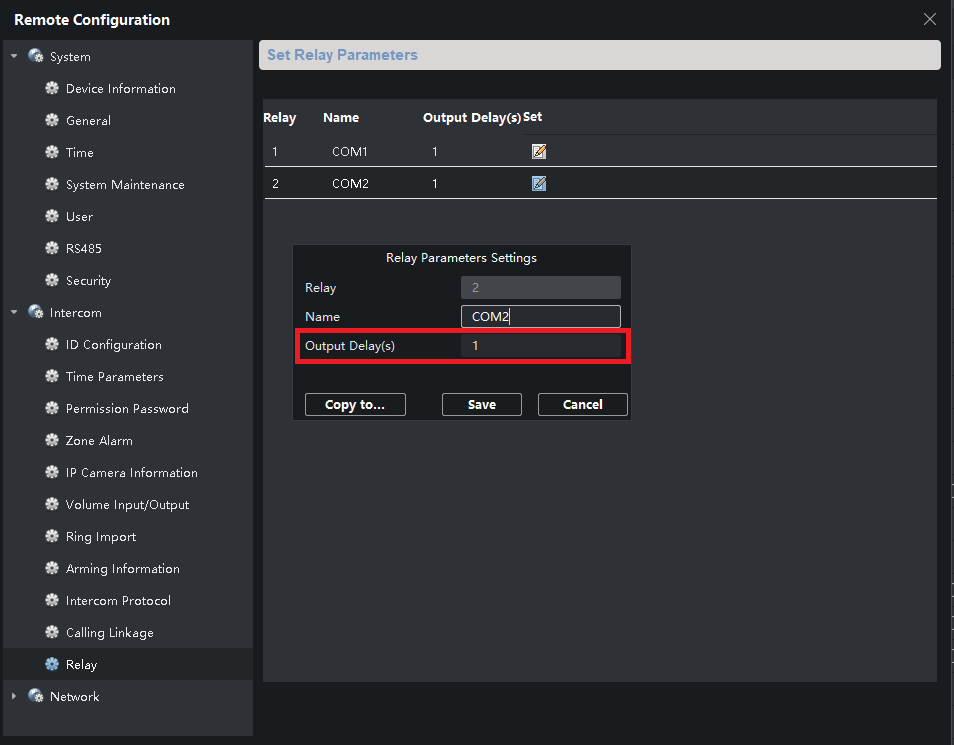954x745 pixels.
Task: Click the Copy to... button
Action: [355, 405]
